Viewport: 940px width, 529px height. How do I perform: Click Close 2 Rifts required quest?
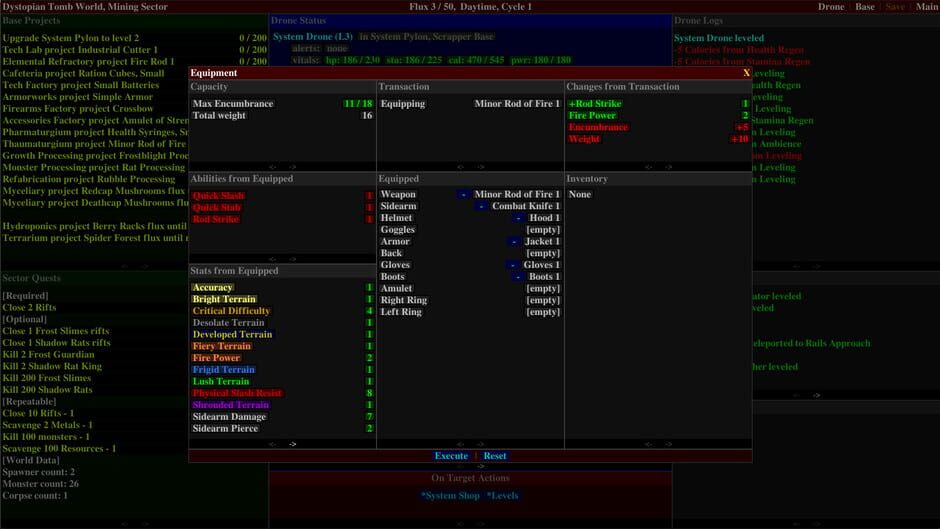[29, 307]
